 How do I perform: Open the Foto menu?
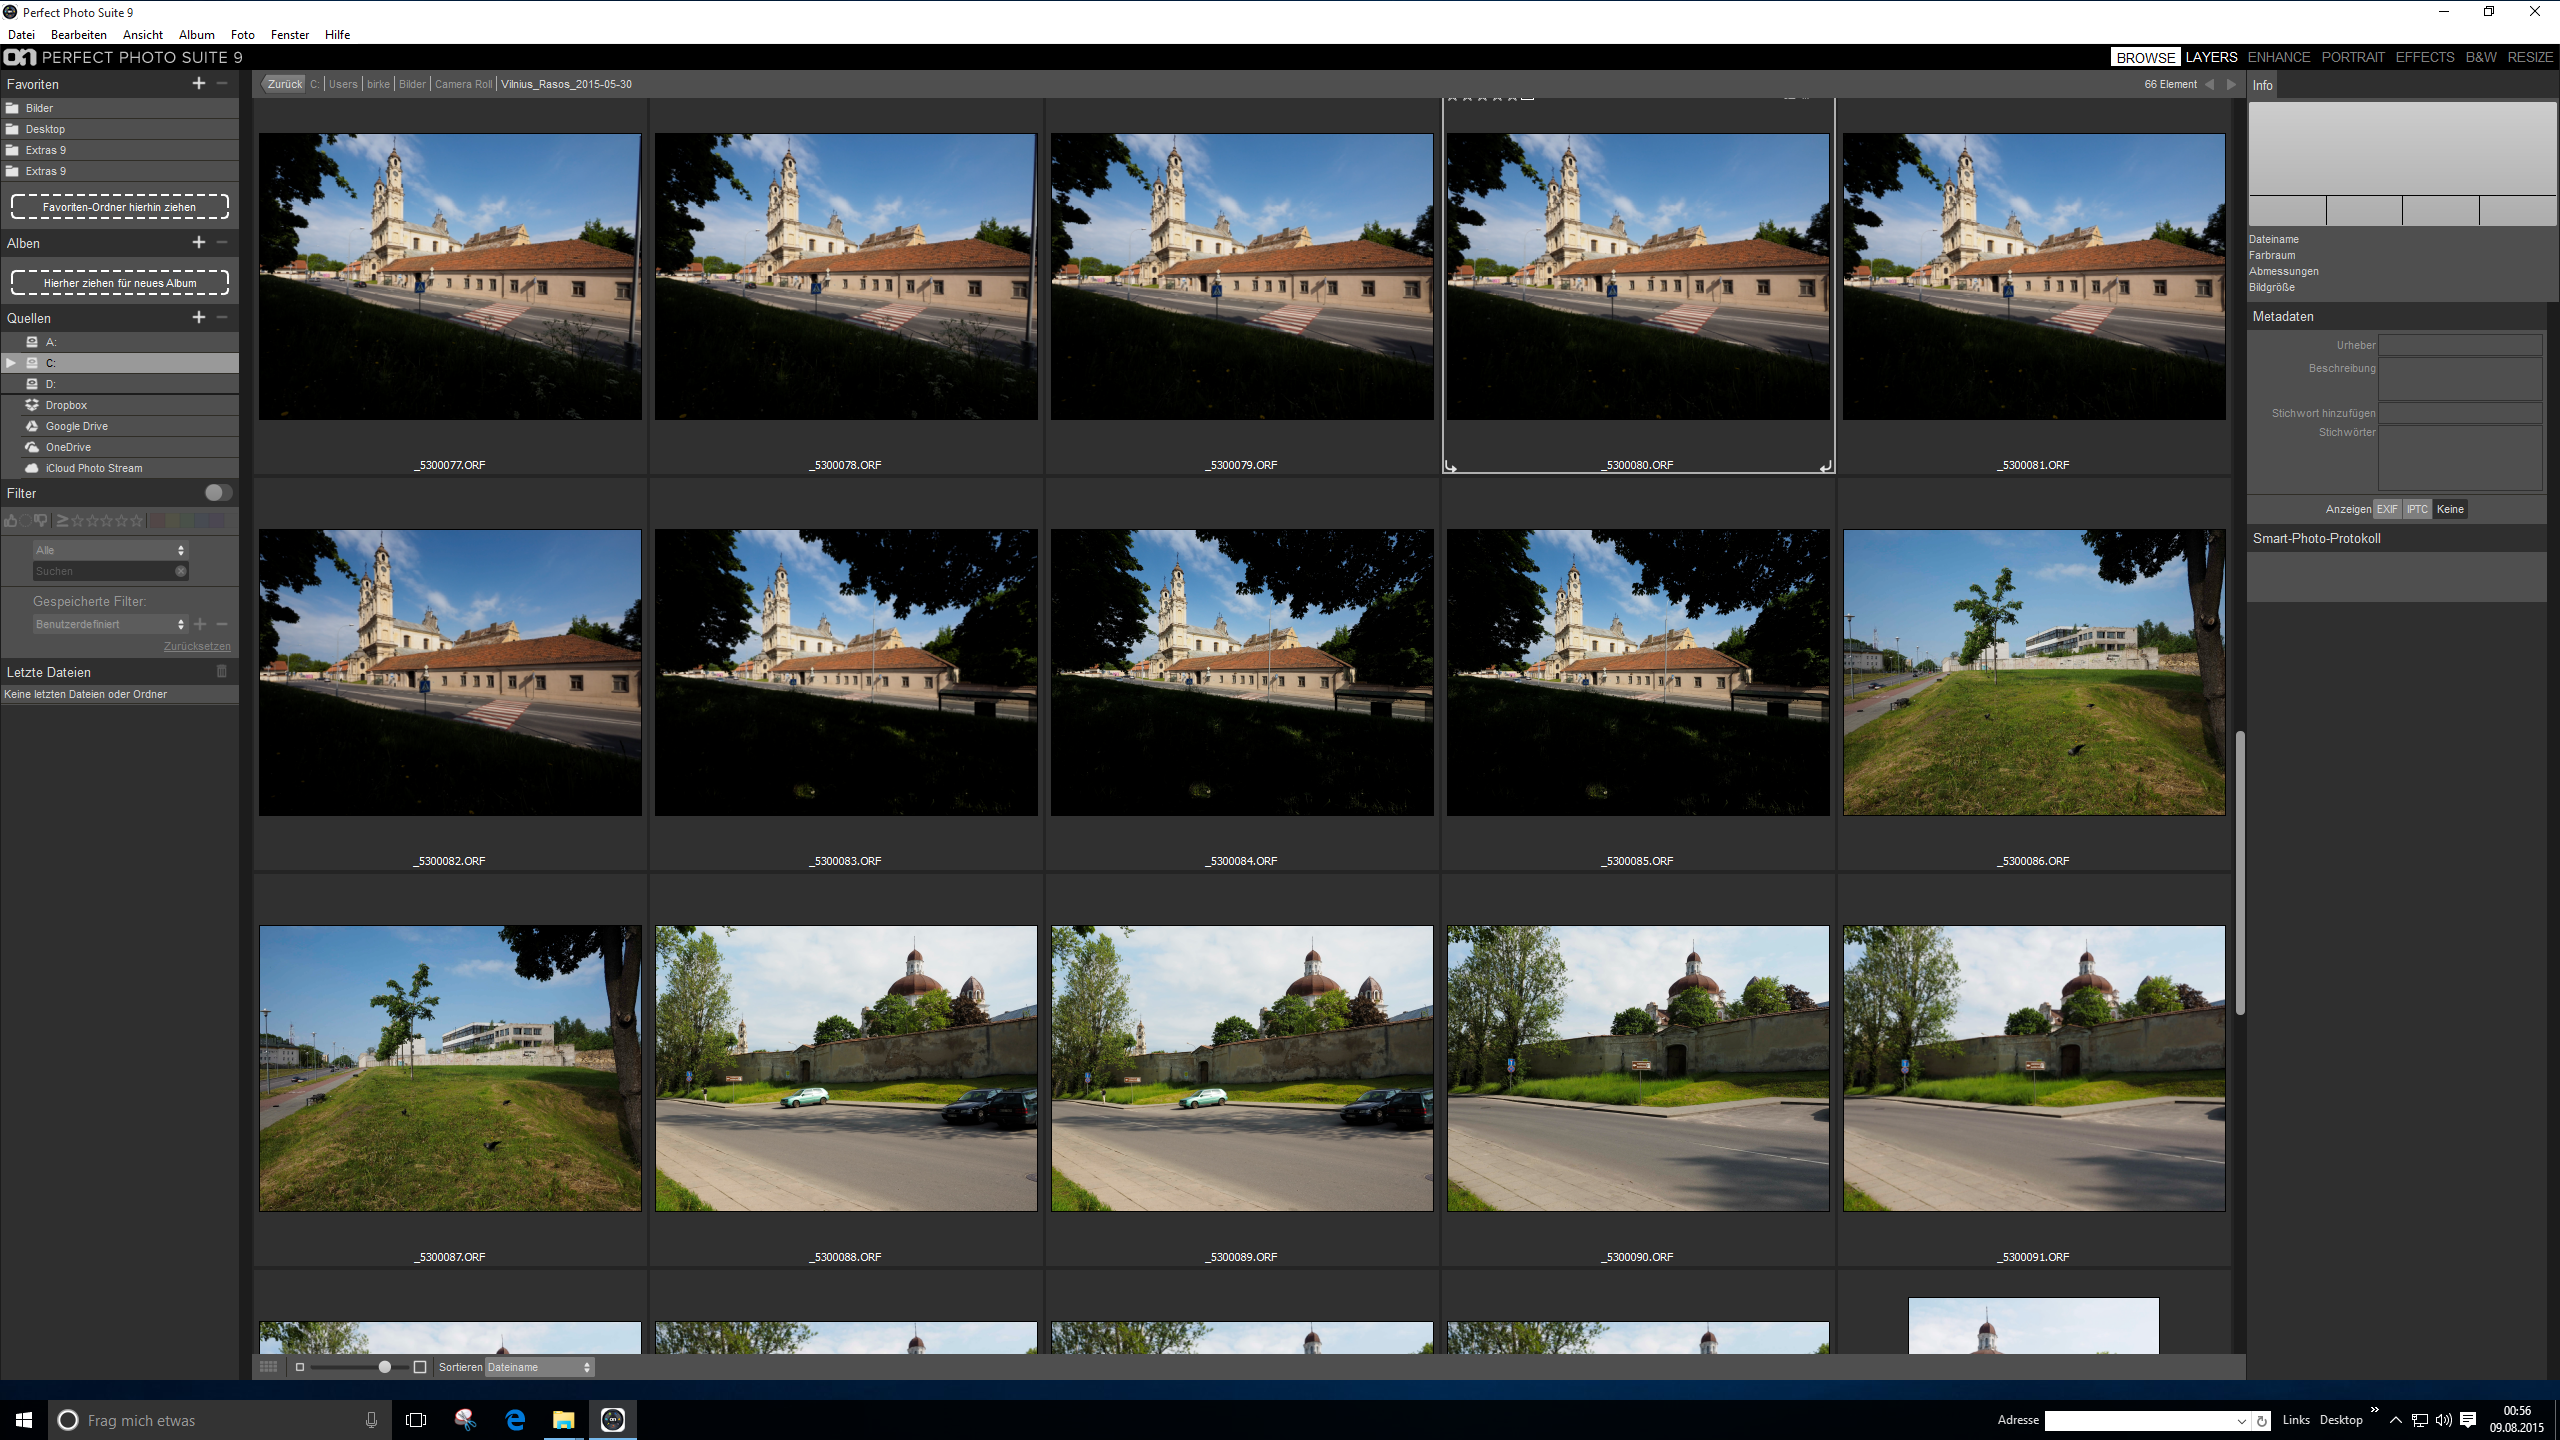point(243,34)
